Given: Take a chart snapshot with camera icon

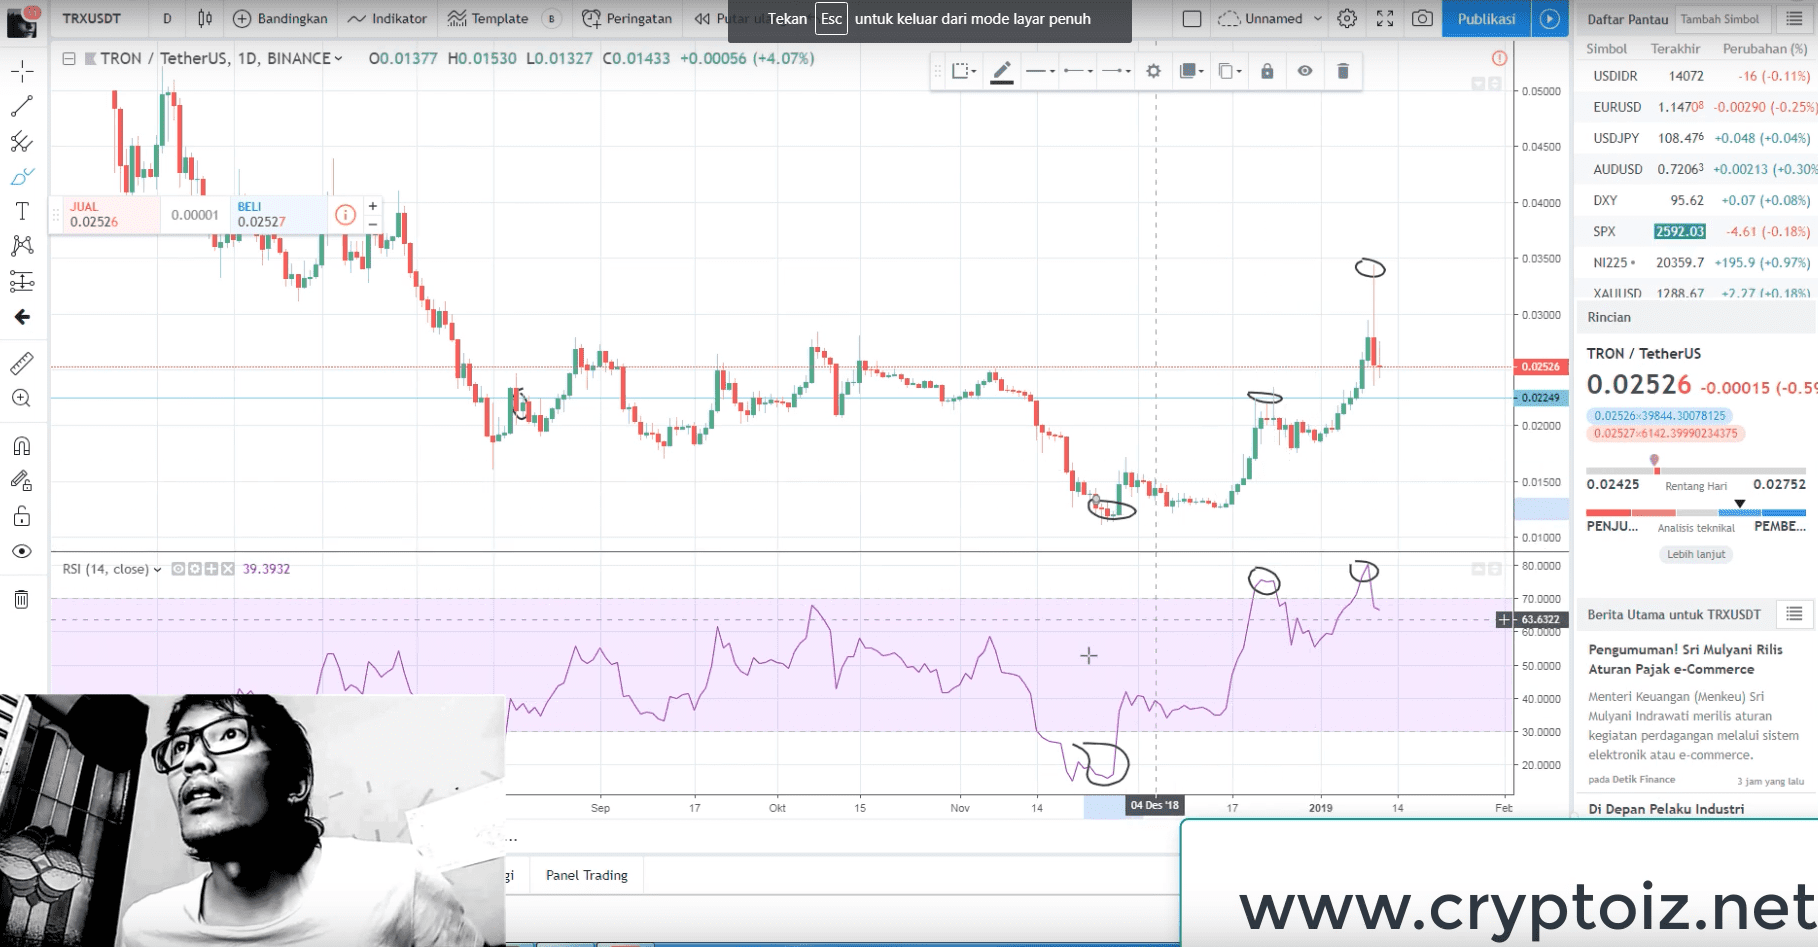Looking at the screenshot, I should [1422, 18].
